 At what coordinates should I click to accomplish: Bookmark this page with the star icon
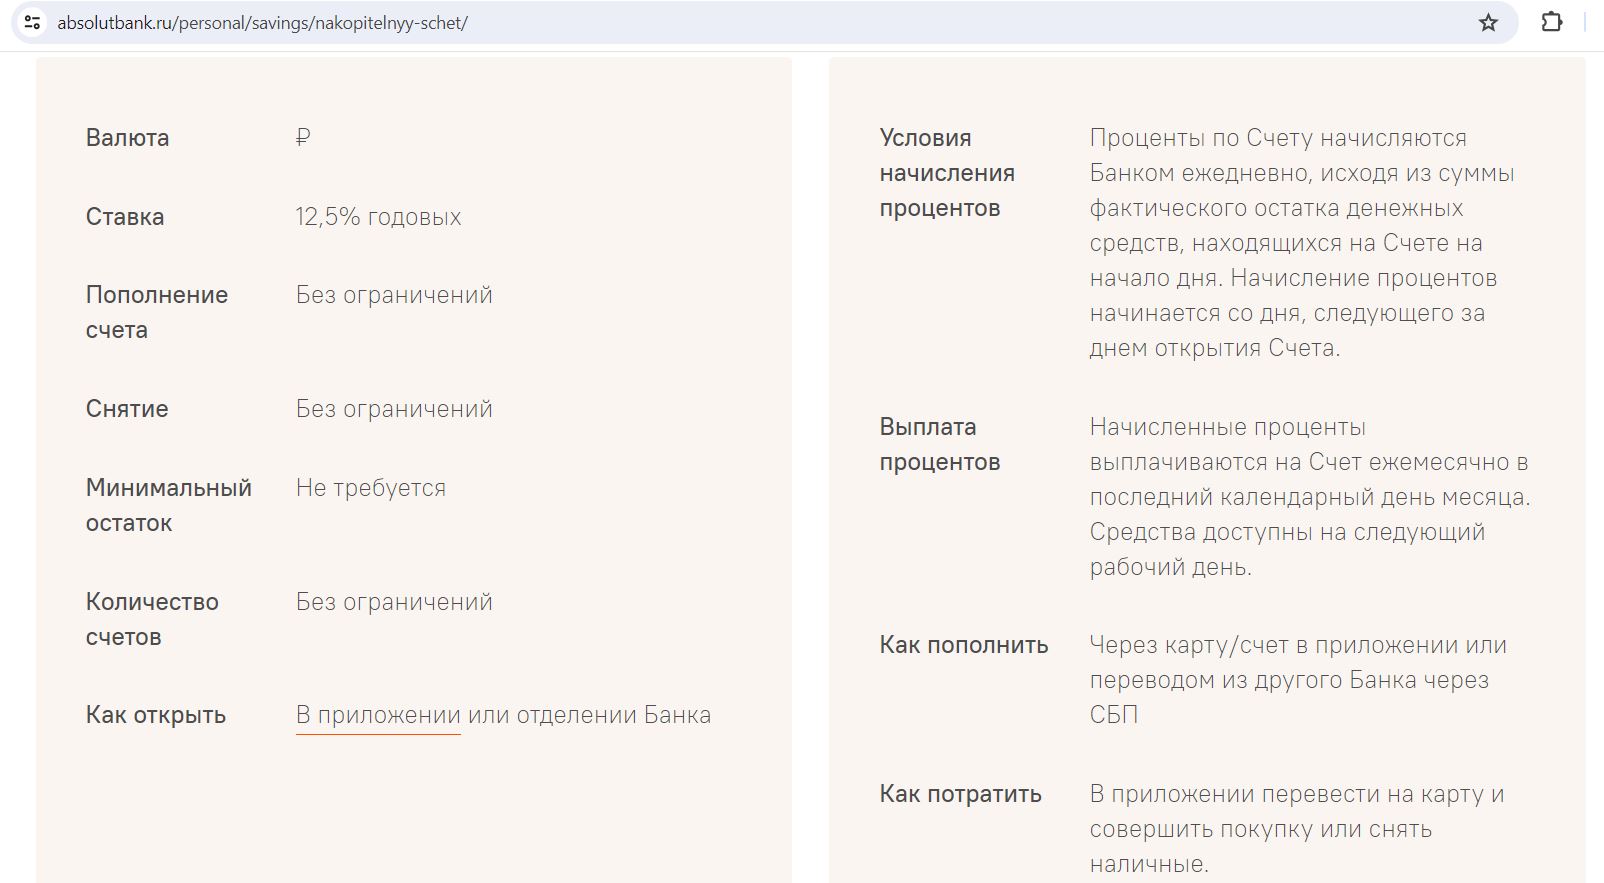point(1488,22)
